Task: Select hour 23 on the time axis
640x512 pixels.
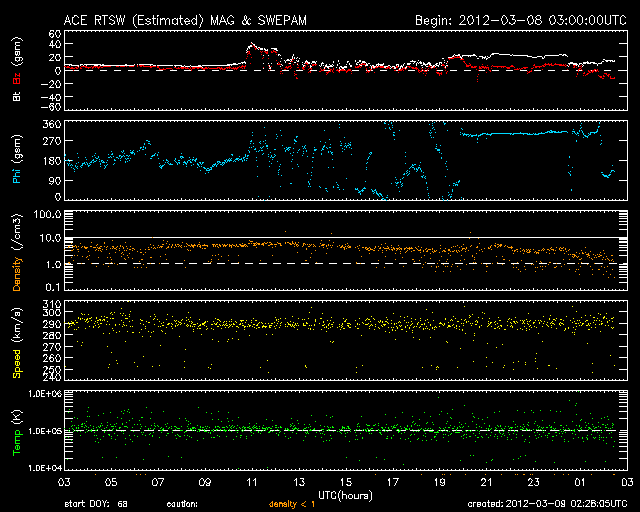Action: click(x=533, y=482)
